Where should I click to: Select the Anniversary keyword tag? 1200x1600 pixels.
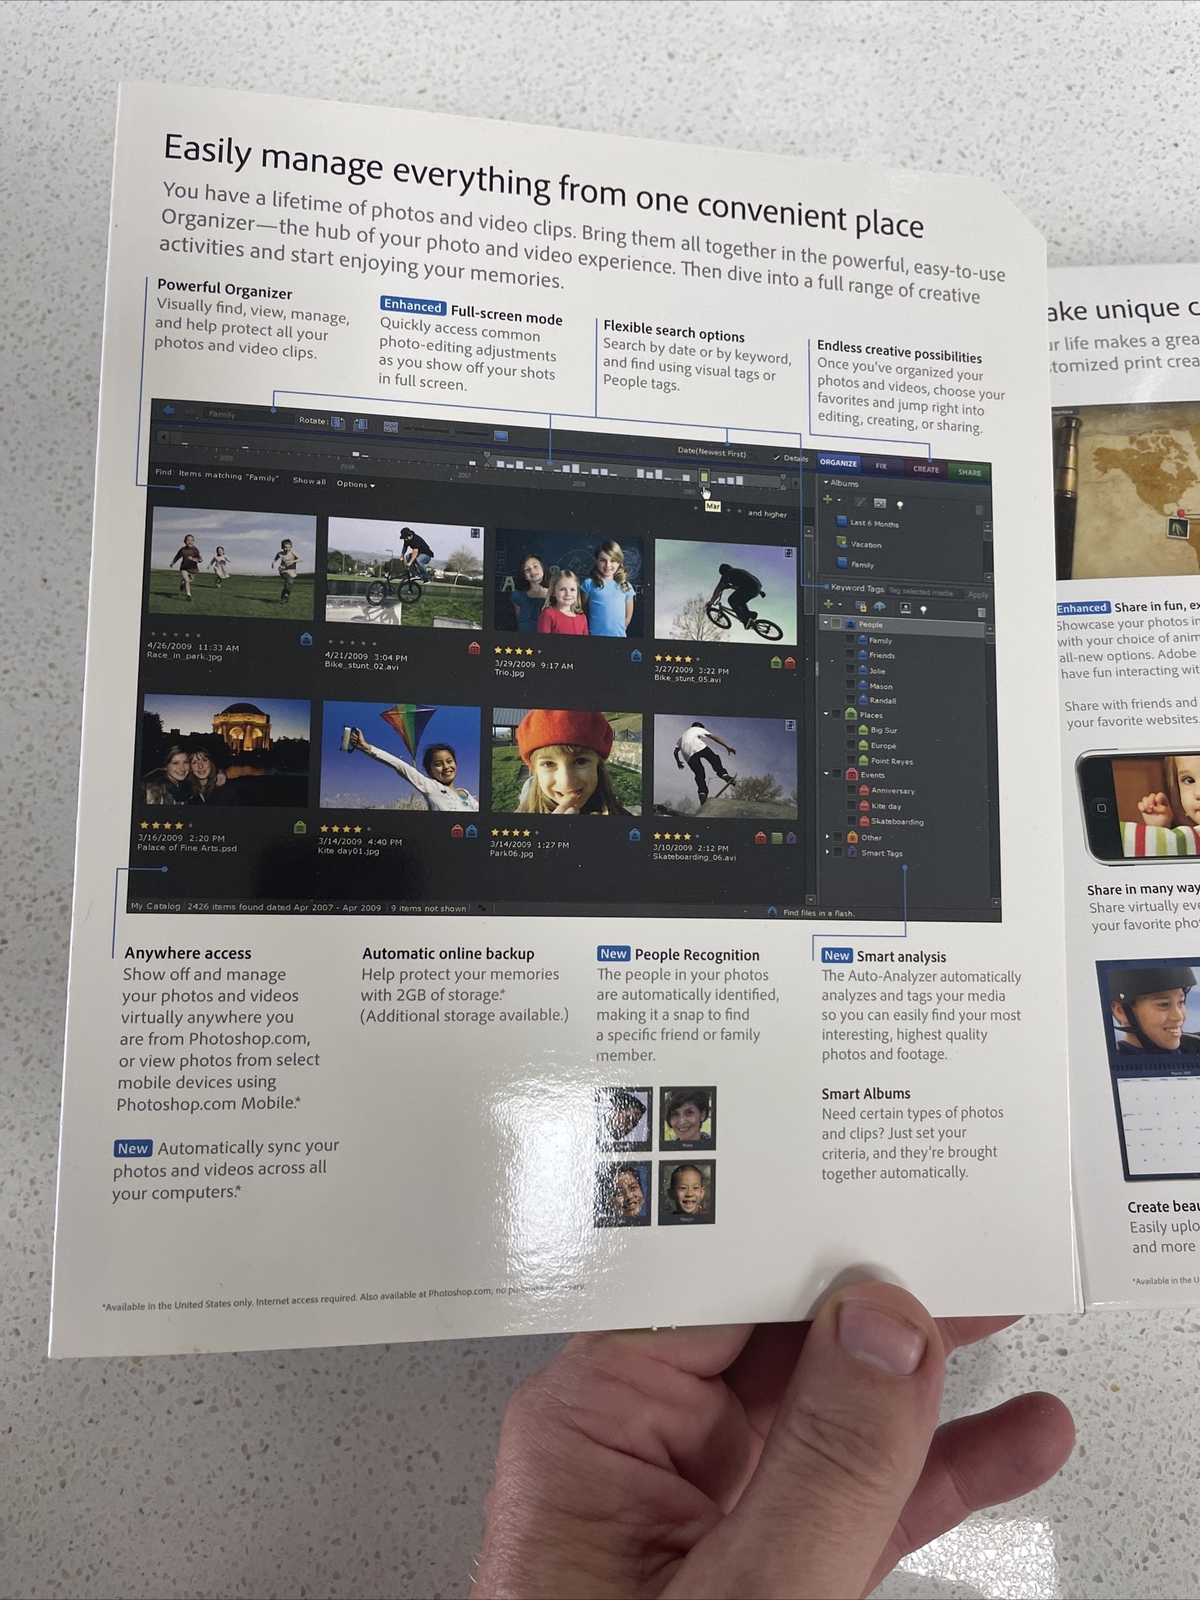893,791
